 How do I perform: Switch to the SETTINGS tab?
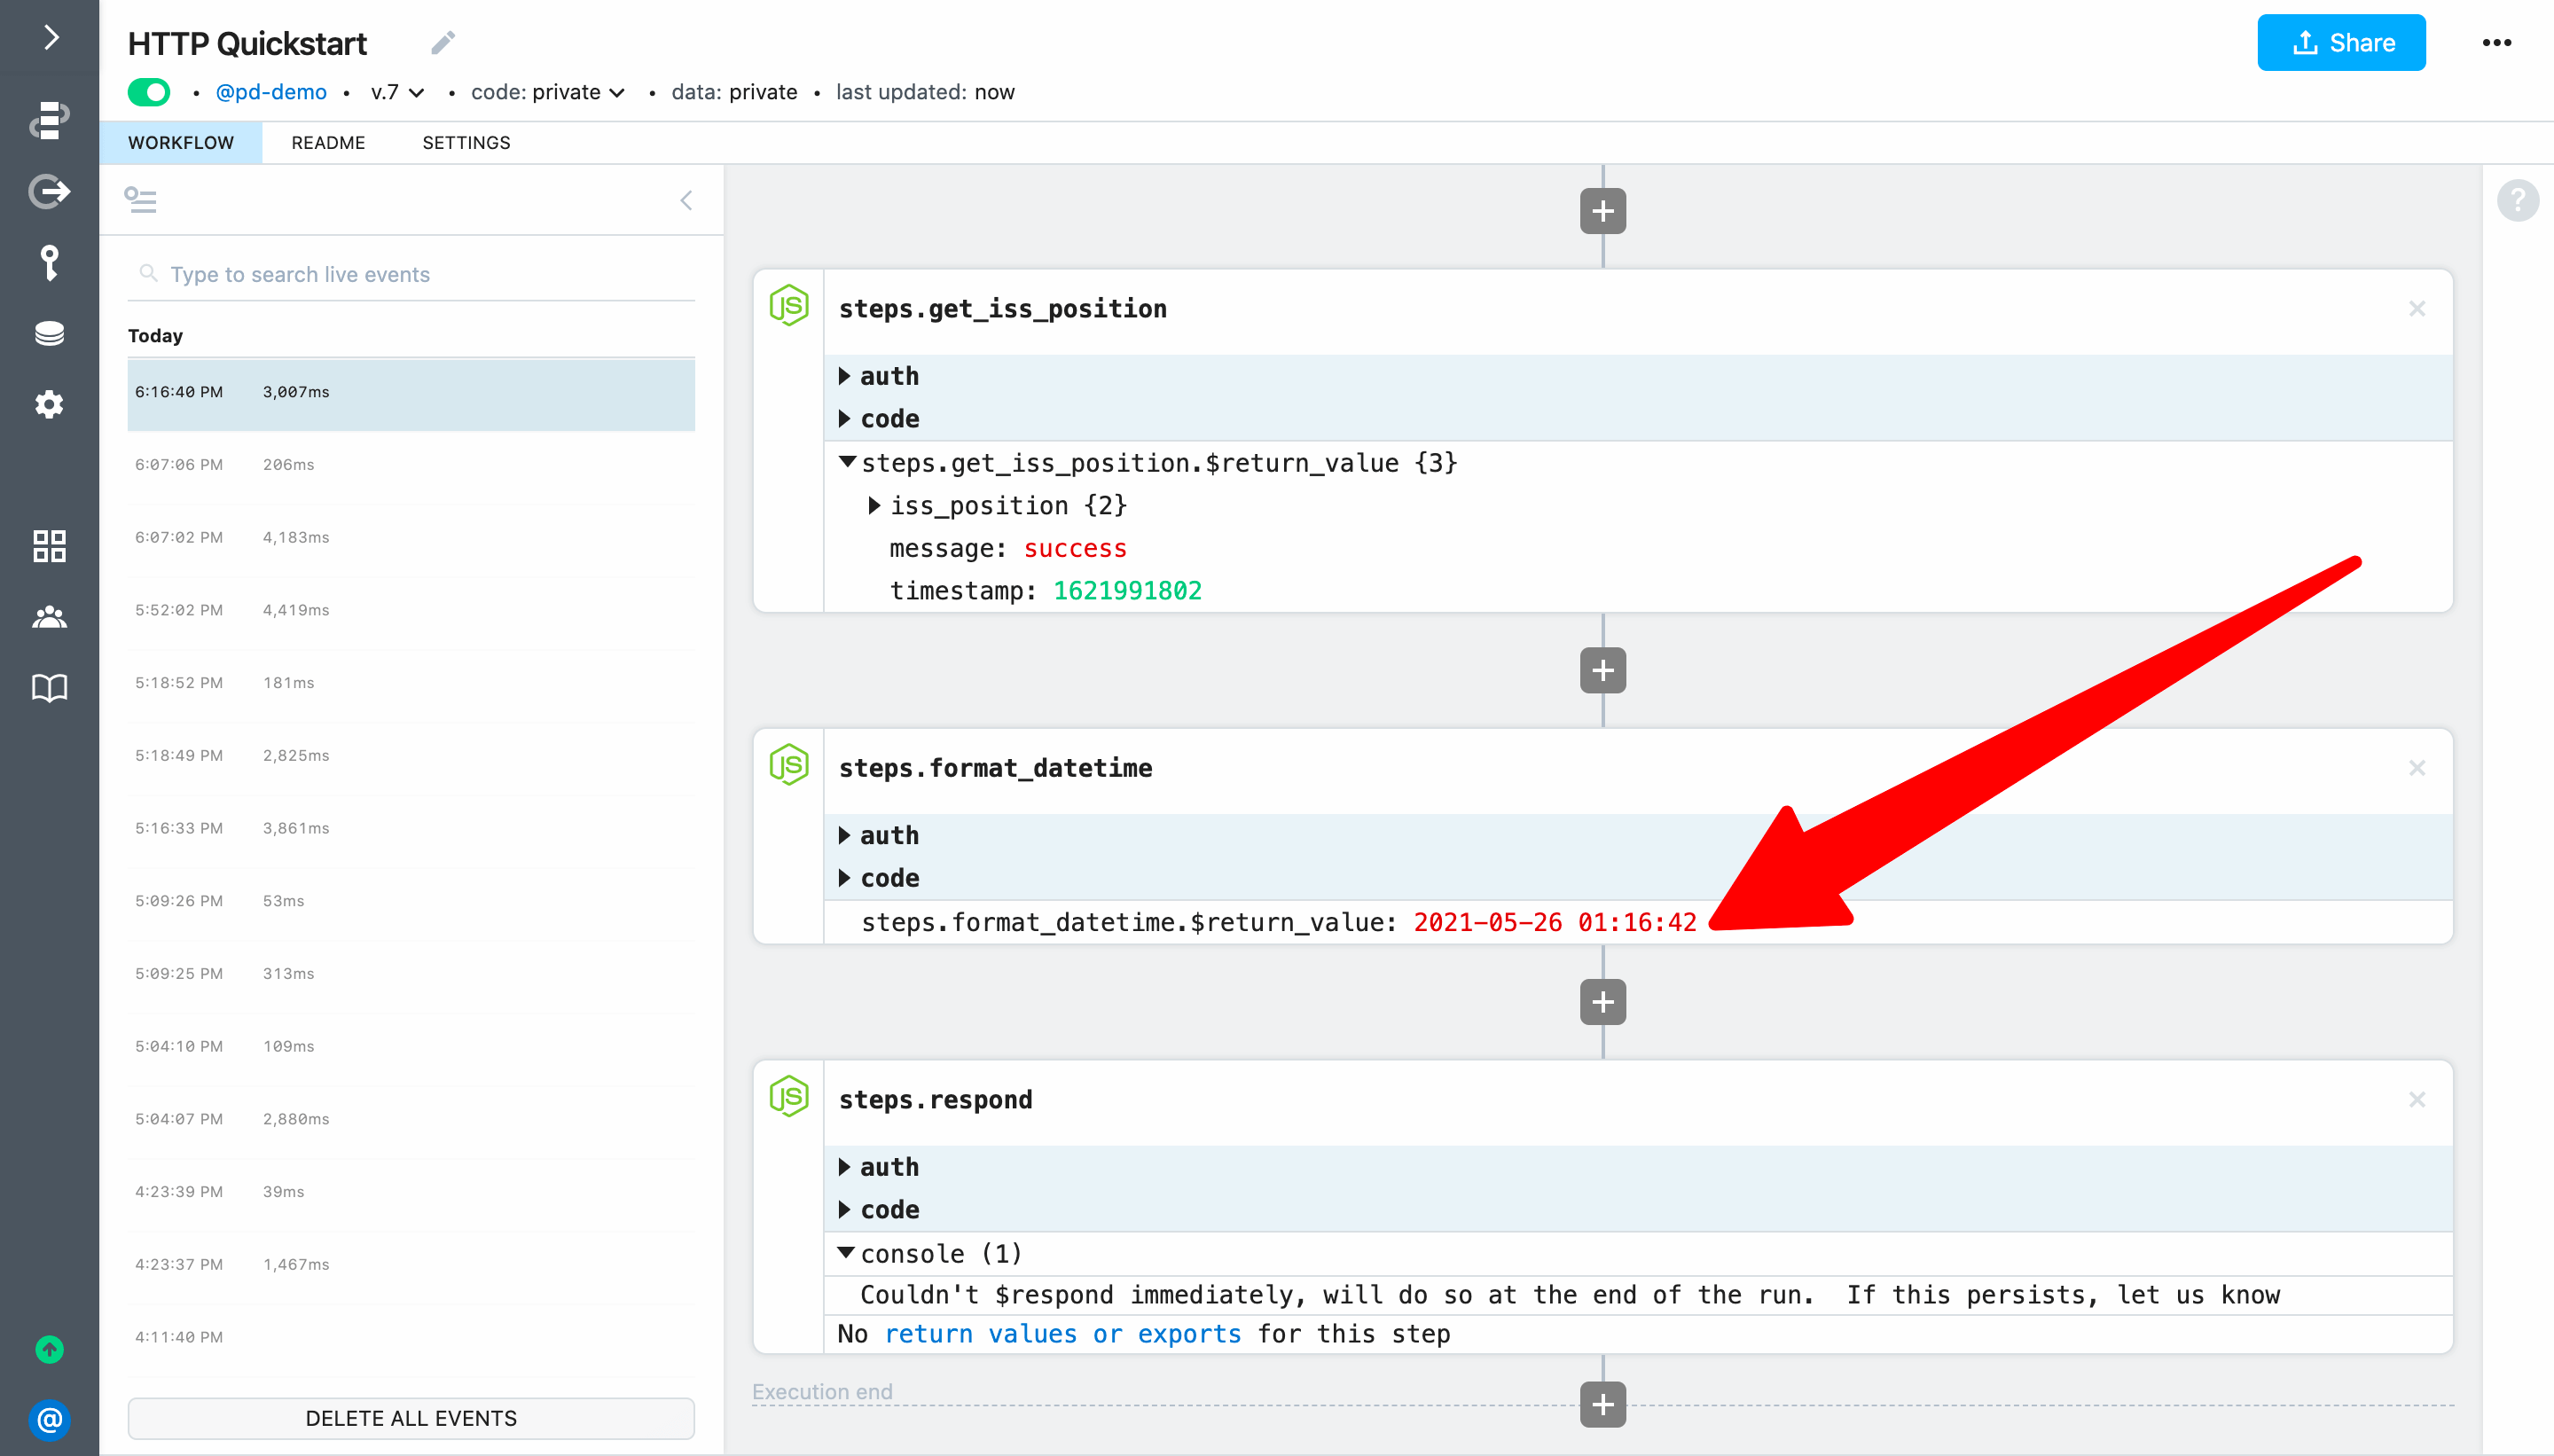point(466,143)
